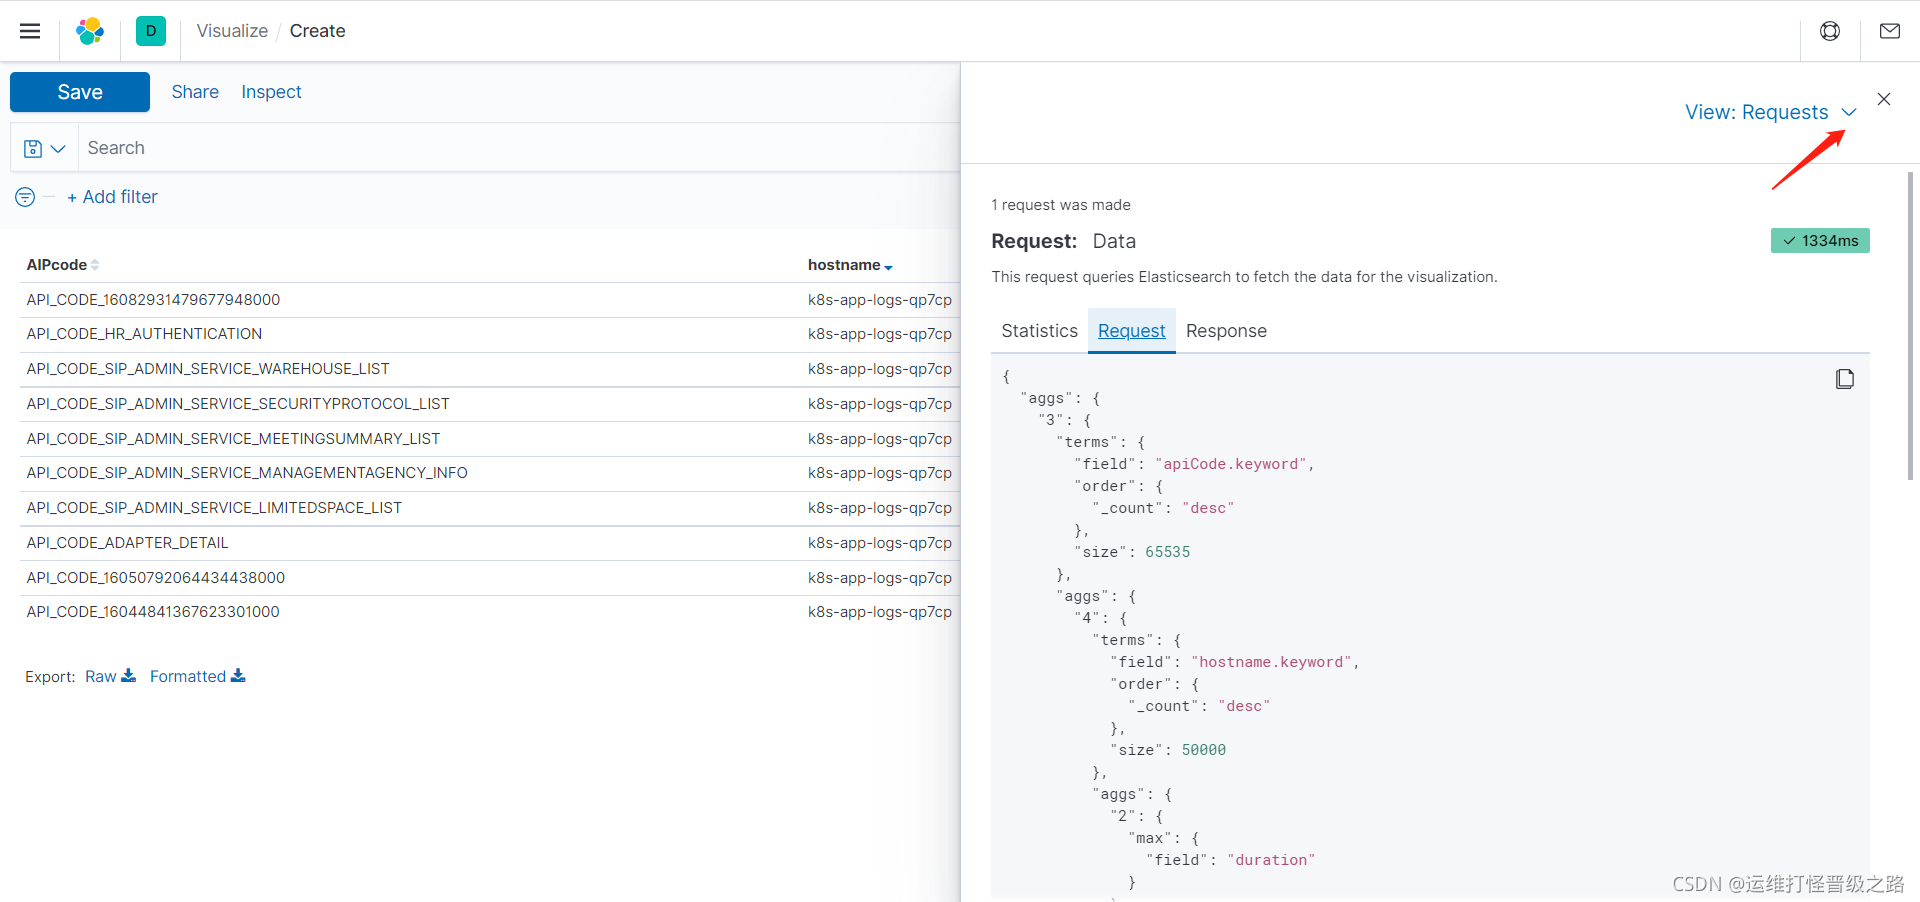Click "apiCode.keyword" value in request JSON
Image resolution: width=1920 pixels, height=902 pixels.
click(1231, 464)
